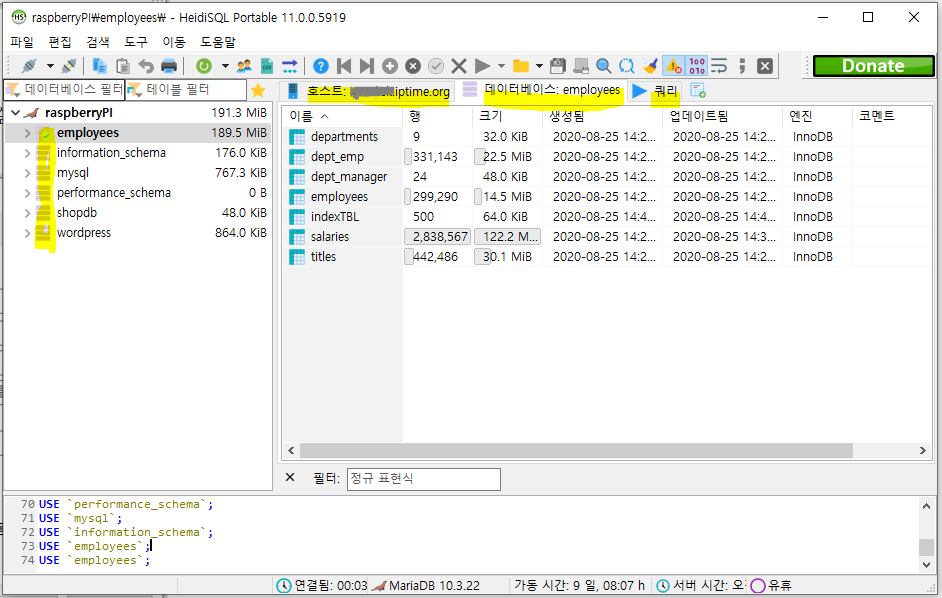The image size is (942, 598).
Task: Click the green Donate button
Action: [874, 66]
